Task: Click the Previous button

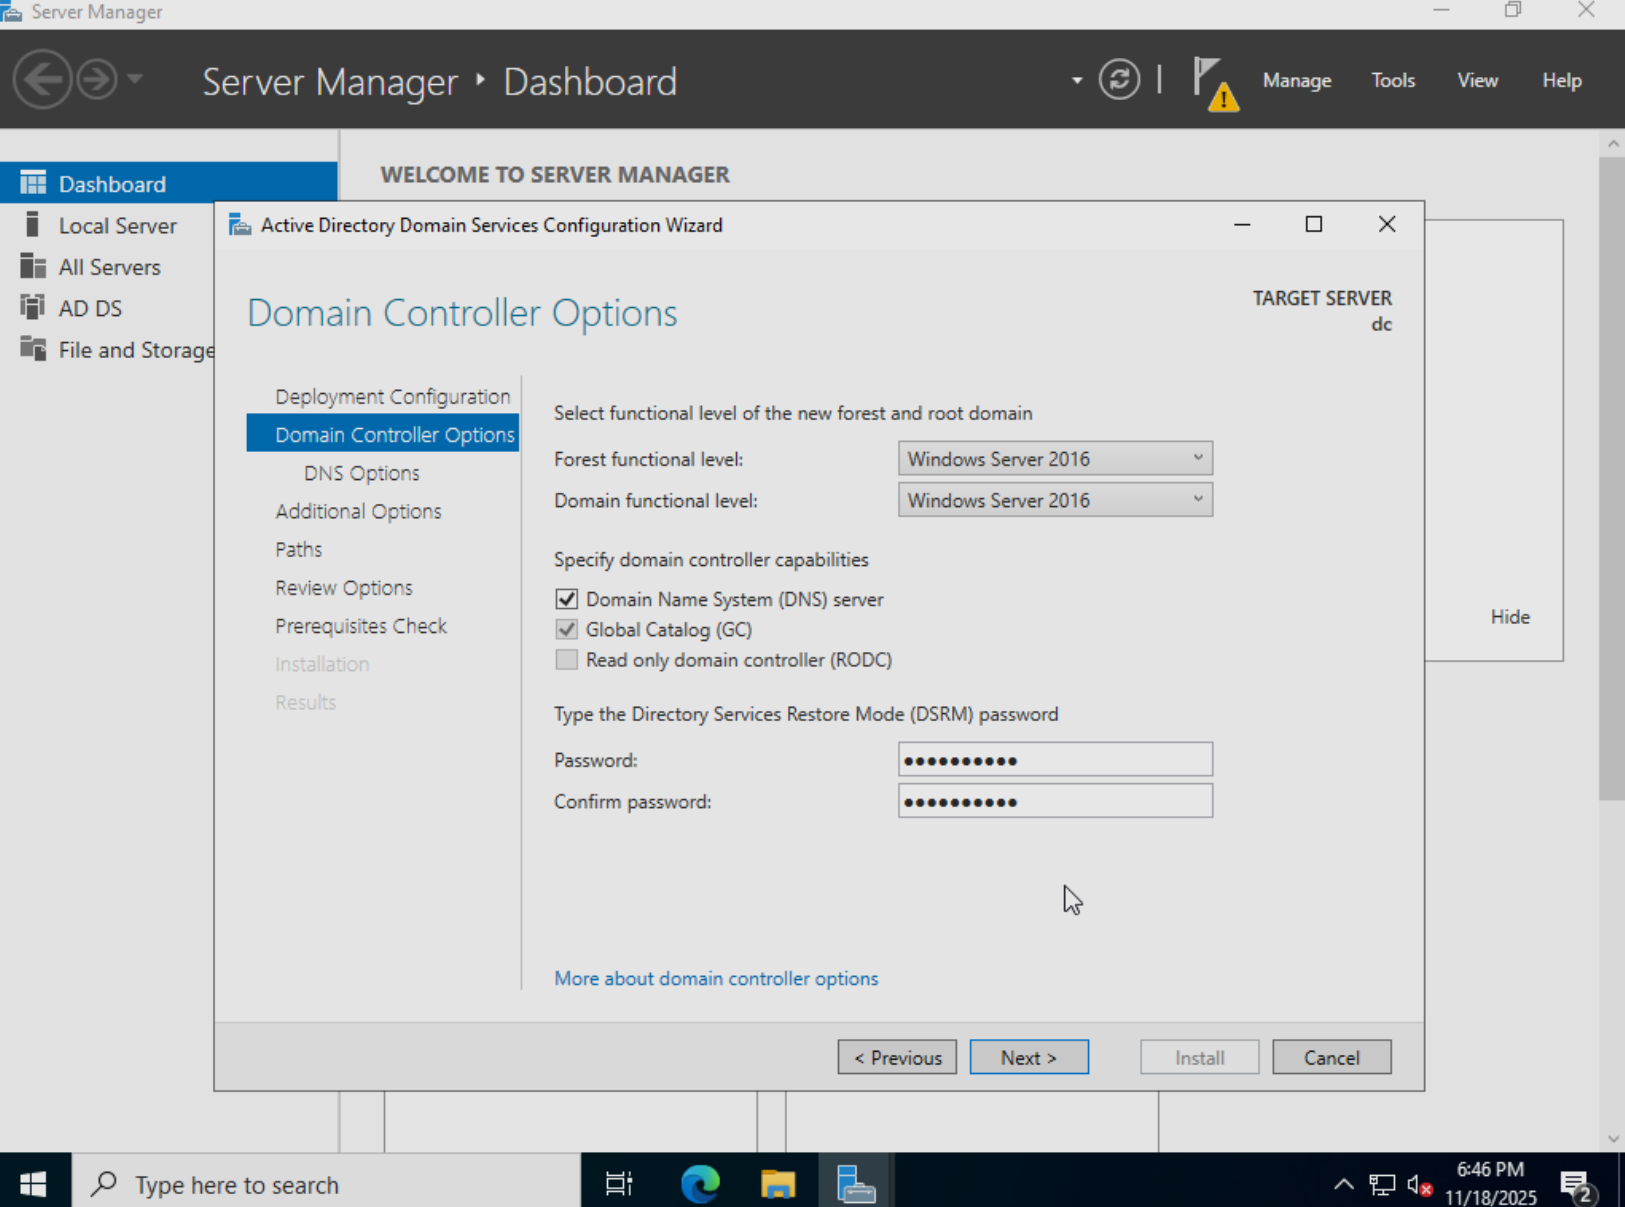Action: pyautogui.click(x=897, y=1057)
